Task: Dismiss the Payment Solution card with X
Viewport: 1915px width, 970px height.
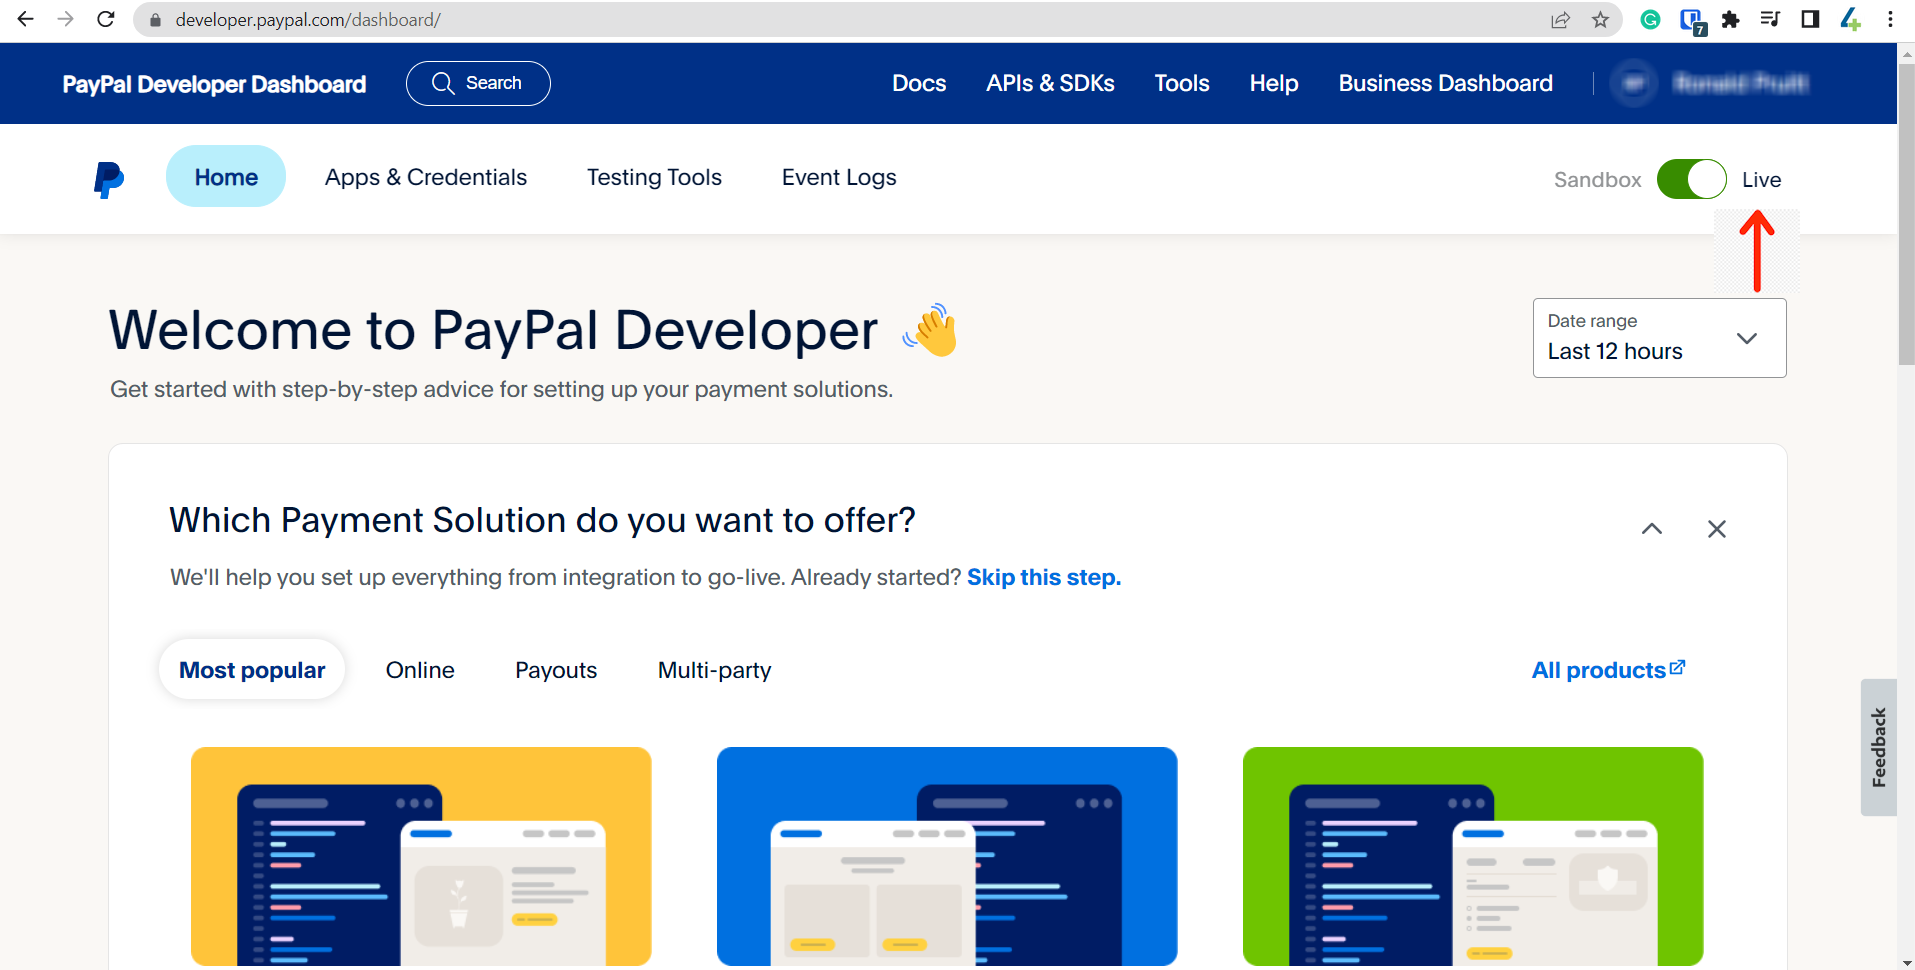Action: click(x=1717, y=529)
